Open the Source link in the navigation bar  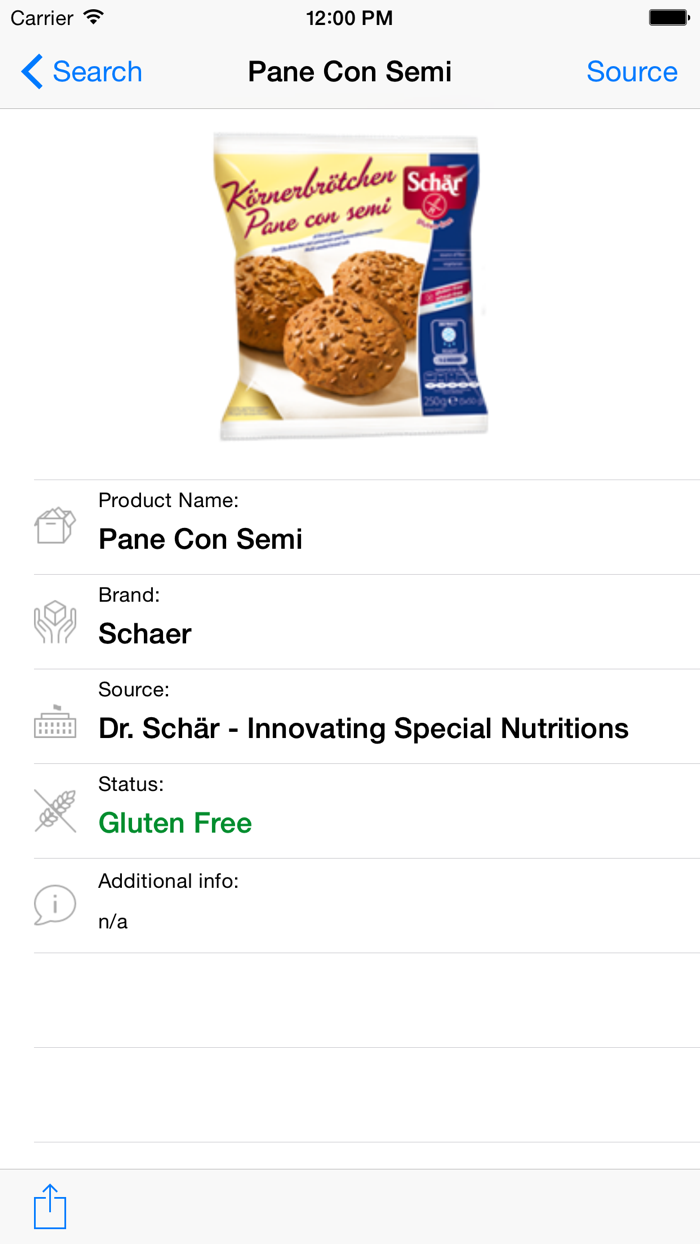click(x=632, y=71)
